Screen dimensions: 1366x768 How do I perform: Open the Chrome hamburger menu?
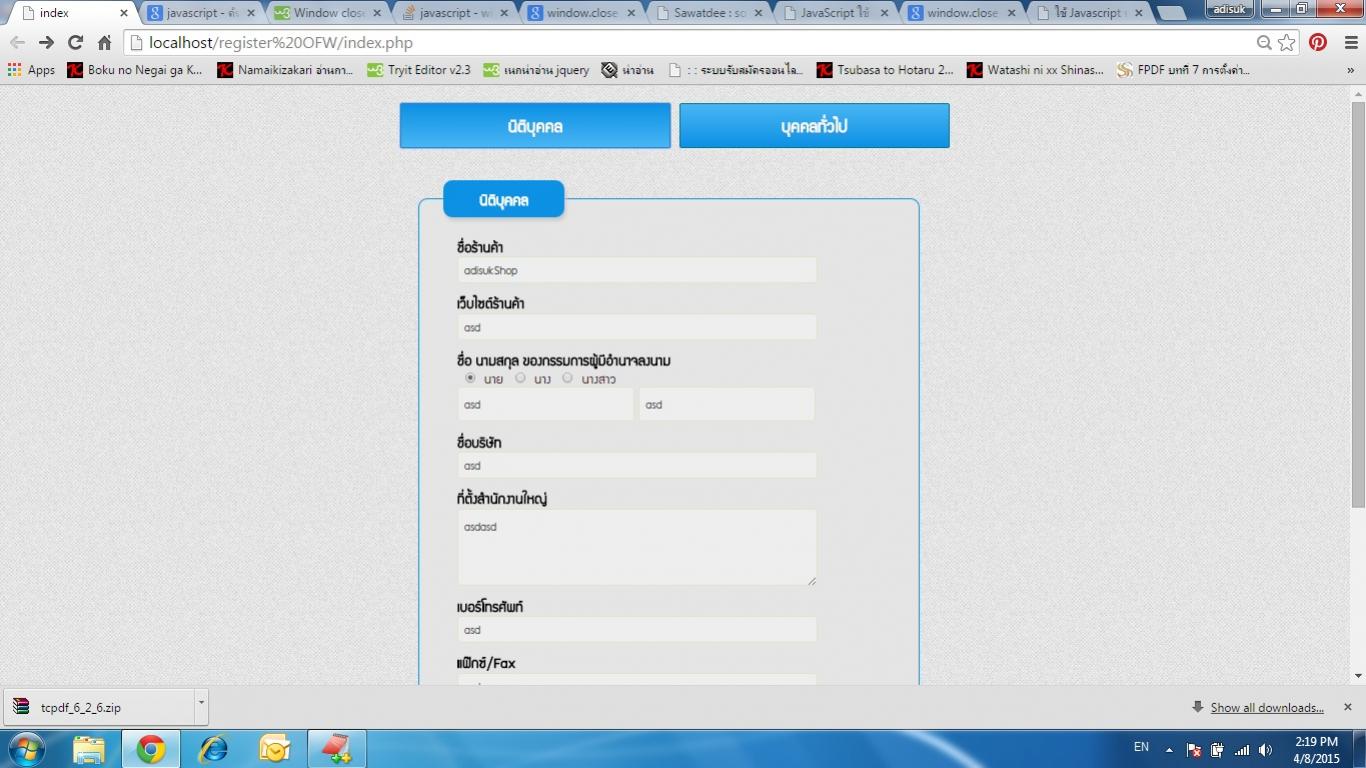[1350, 43]
